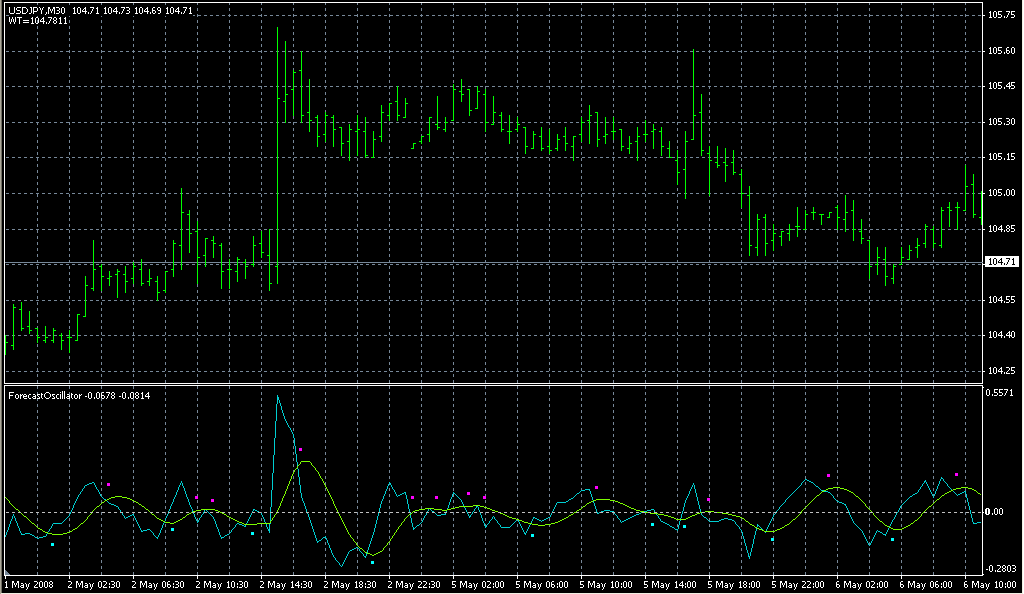Screen dimensions: 1024x594
Task: Click the 104.25 price axis label
Action: pyautogui.click(x=1000, y=370)
